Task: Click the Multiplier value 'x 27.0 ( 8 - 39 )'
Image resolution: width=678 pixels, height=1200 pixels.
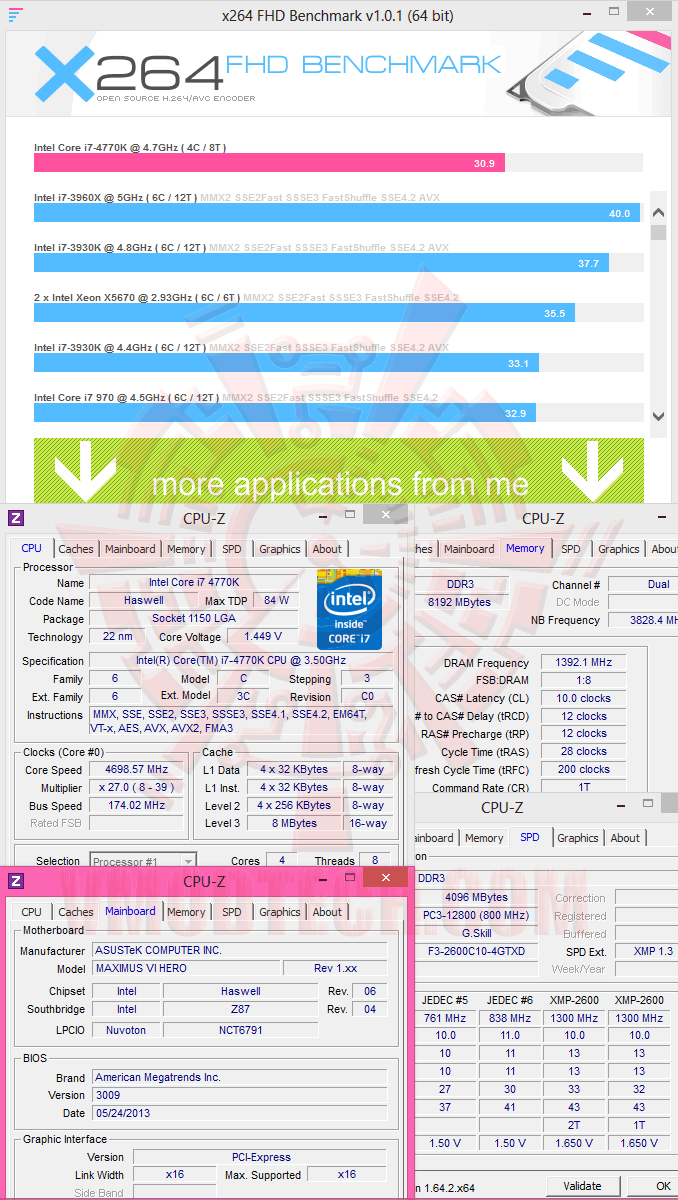Action: (136, 788)
